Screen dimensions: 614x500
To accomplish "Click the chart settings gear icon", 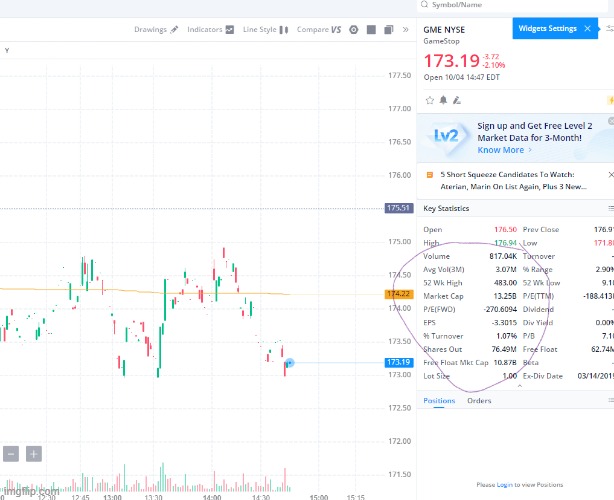I will point(354,30).
